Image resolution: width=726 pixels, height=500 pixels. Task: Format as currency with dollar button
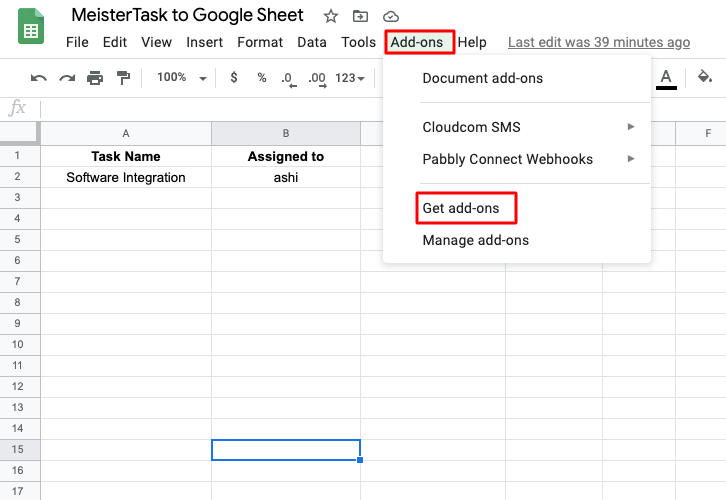(233, 78)
